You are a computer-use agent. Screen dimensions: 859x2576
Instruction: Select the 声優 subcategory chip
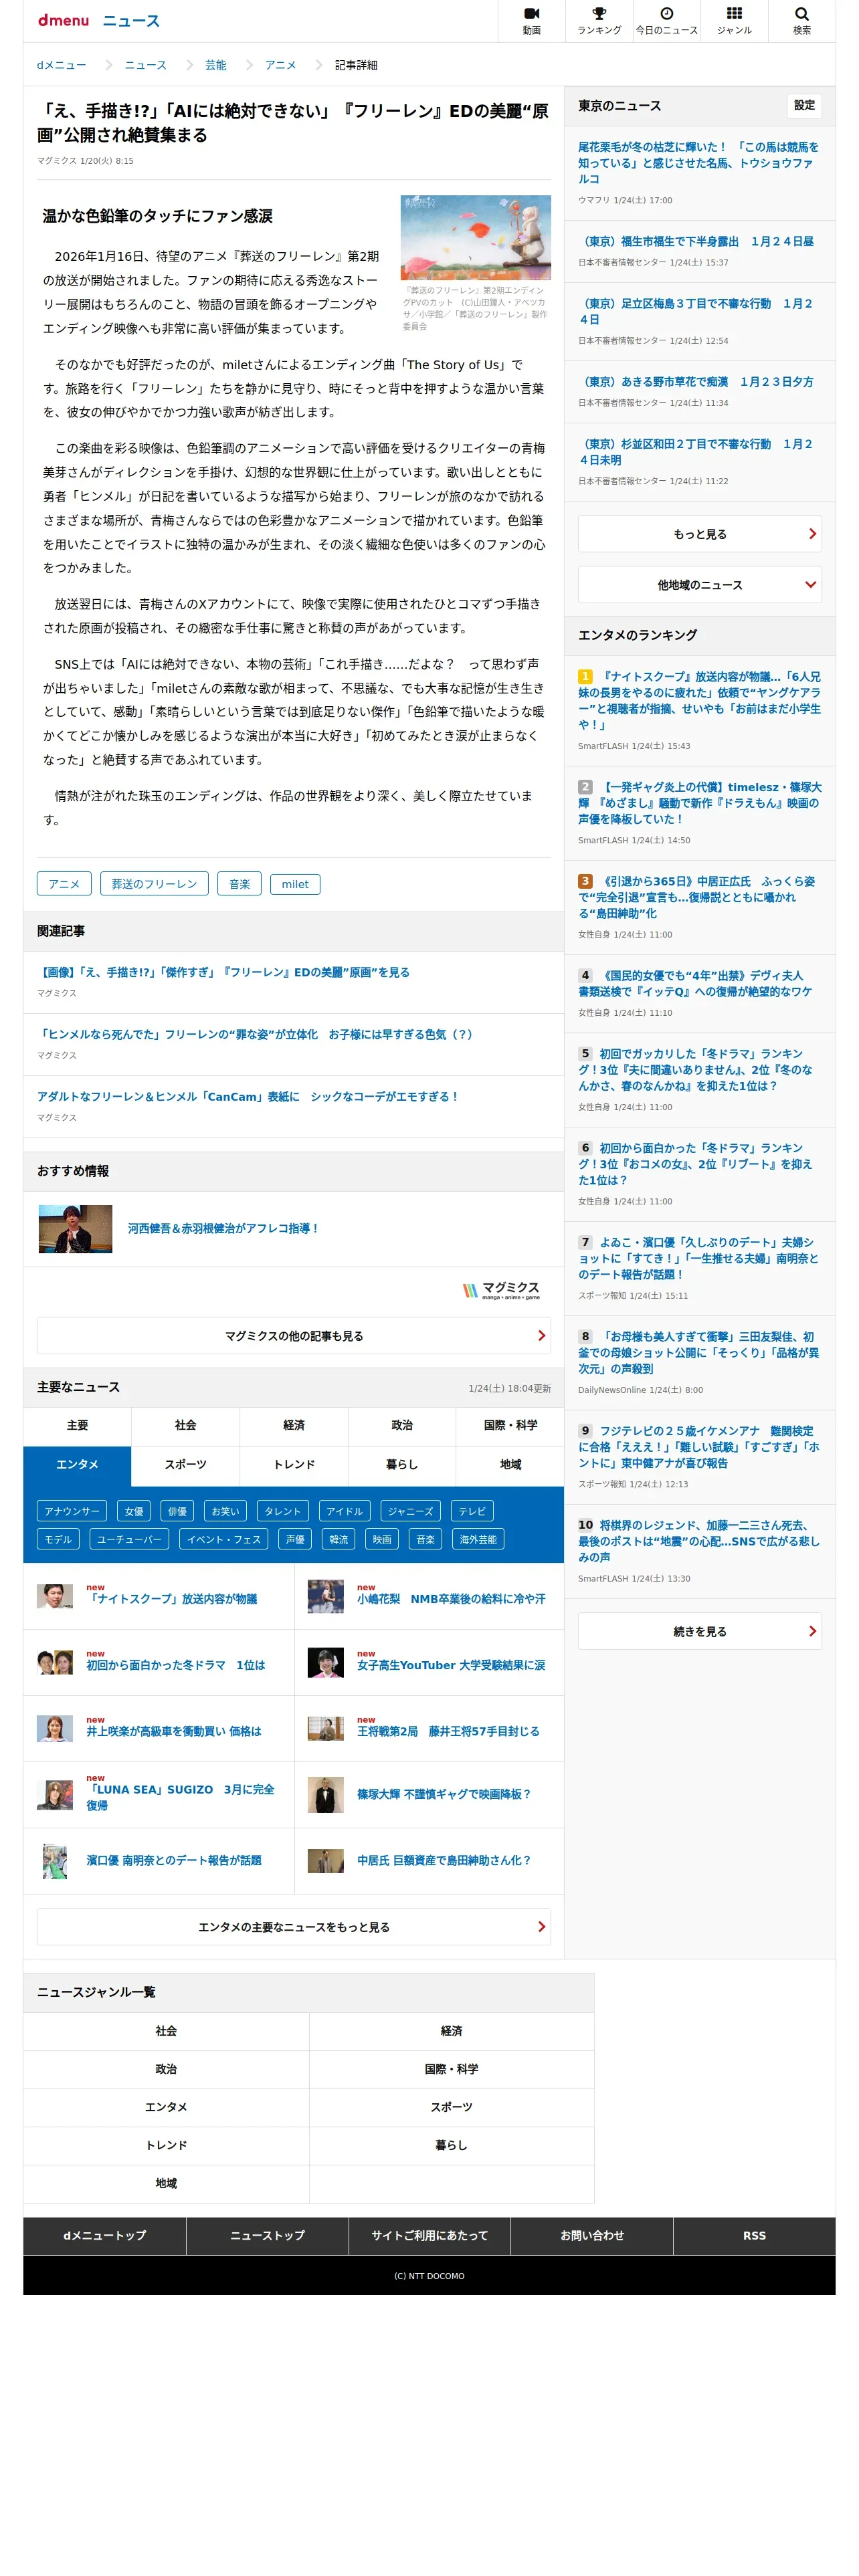pos(295,1539)
